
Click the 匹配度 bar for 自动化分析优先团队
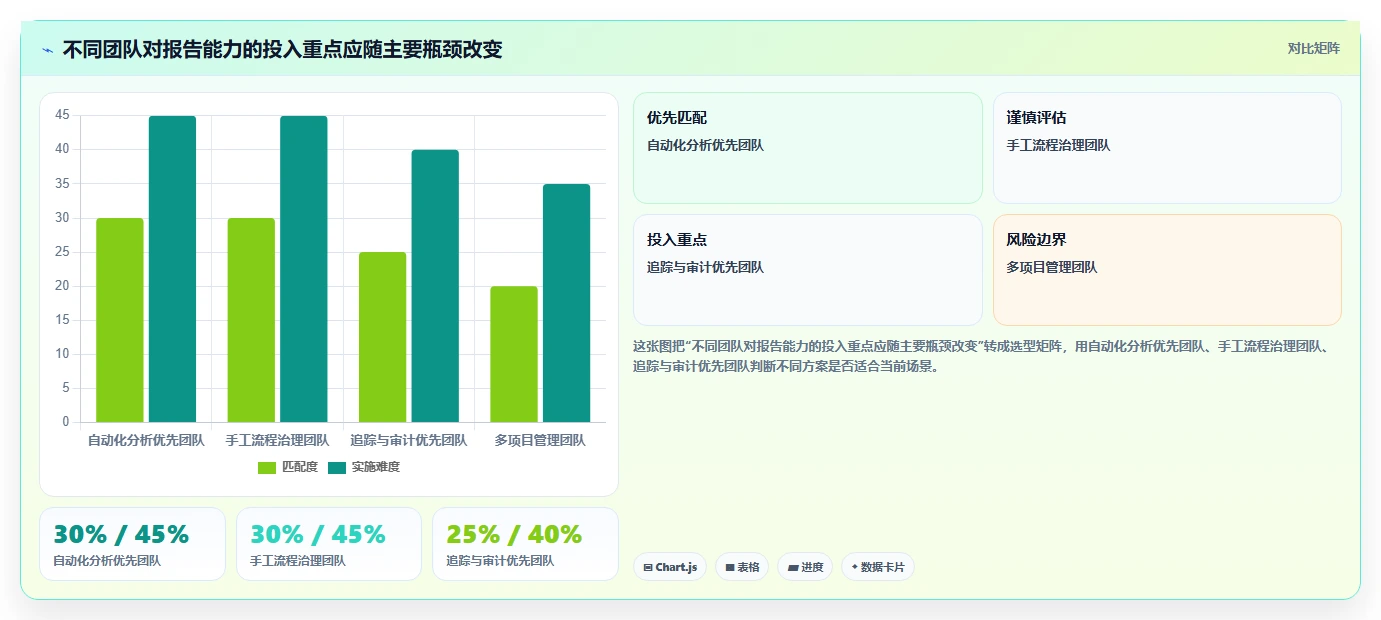pos(120,320)
